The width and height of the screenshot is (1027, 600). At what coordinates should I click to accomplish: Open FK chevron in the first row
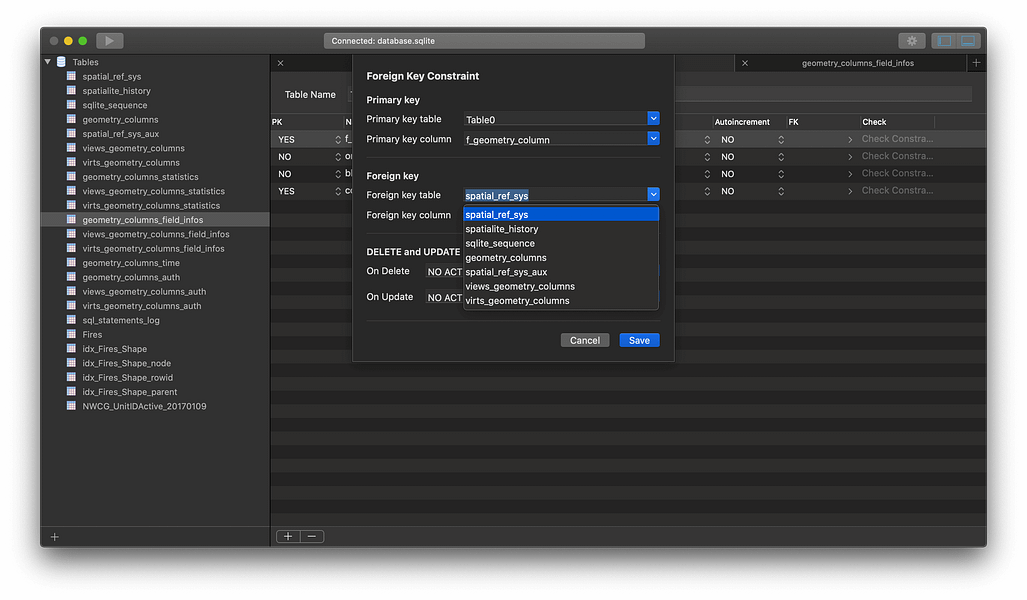click(850, 140)
